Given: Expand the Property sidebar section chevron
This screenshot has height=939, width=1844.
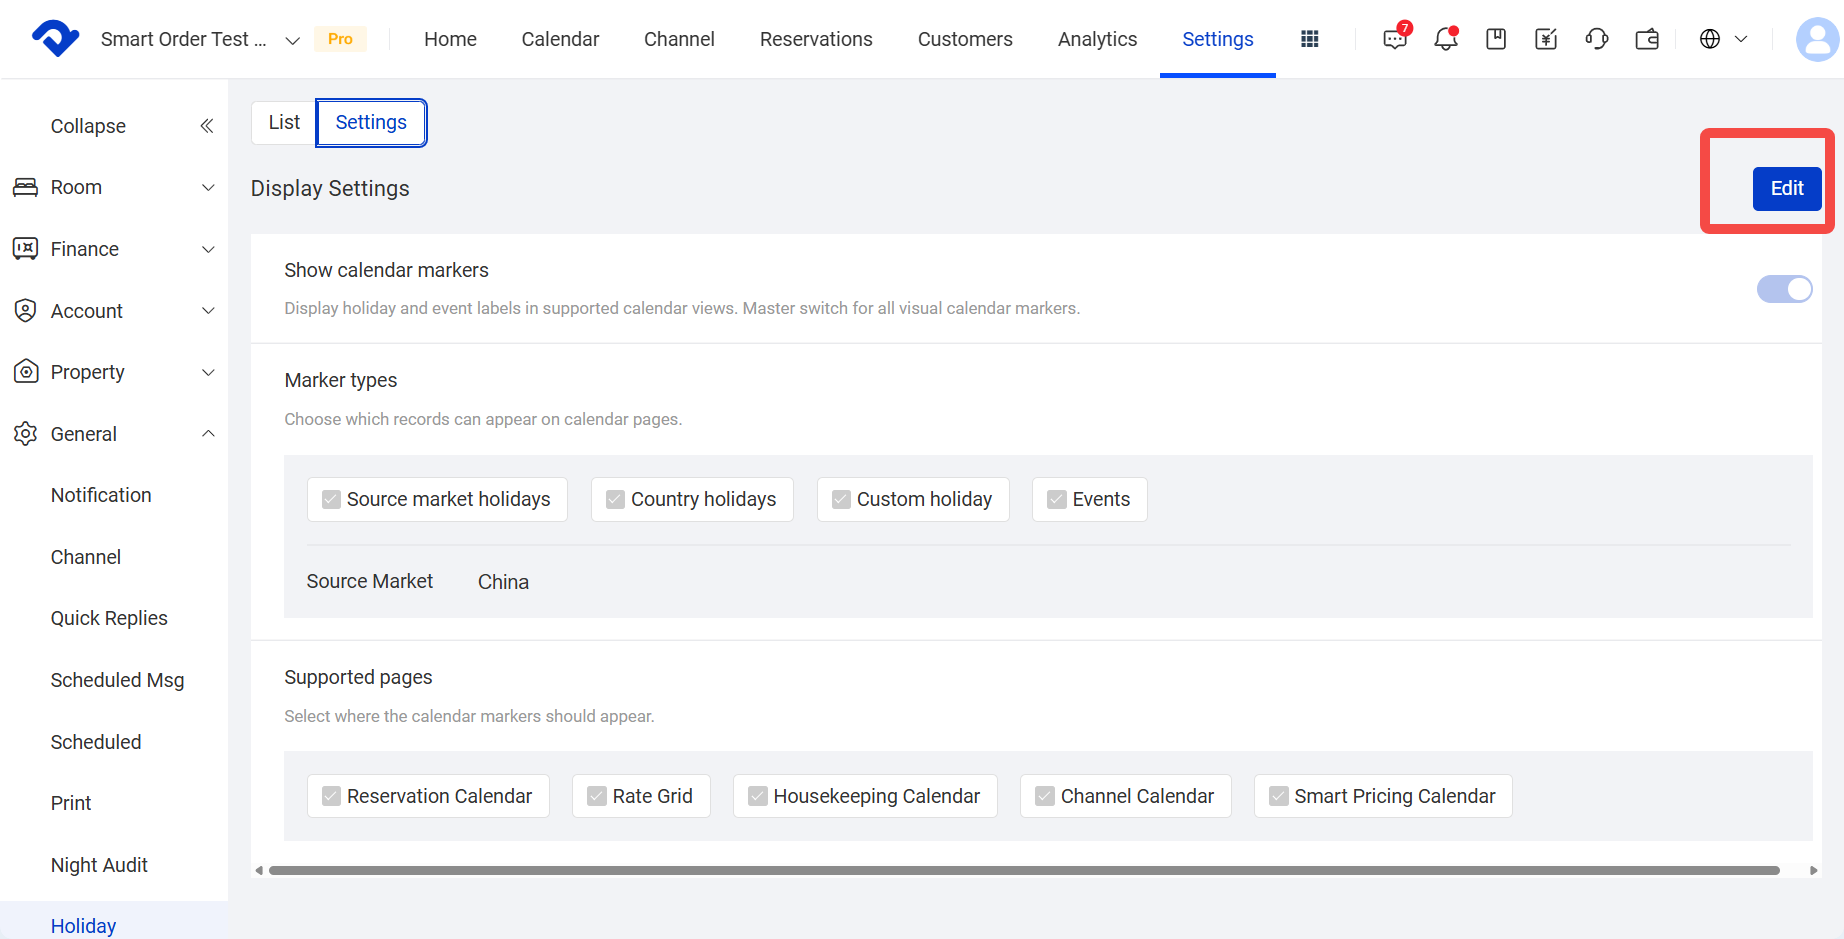Looking at the screenshot, I should 208,372.
